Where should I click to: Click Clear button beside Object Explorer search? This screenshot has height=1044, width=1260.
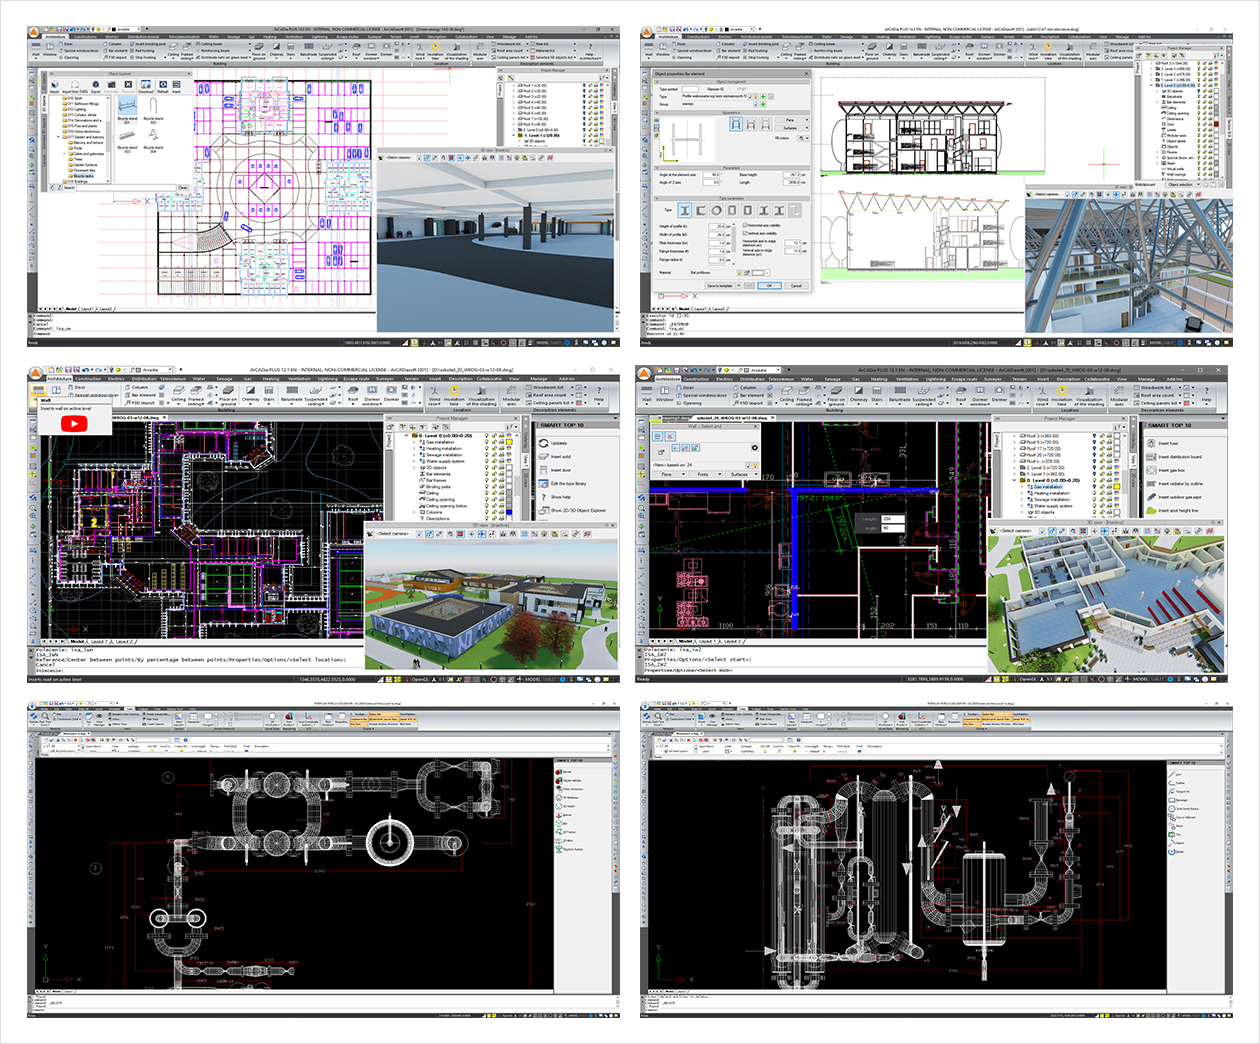click(182, 187)
